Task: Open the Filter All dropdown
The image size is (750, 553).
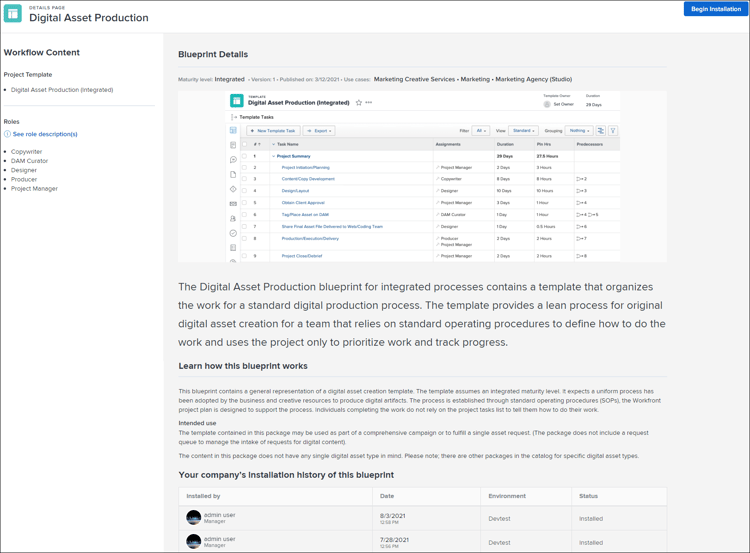Action: click(481, 130)
